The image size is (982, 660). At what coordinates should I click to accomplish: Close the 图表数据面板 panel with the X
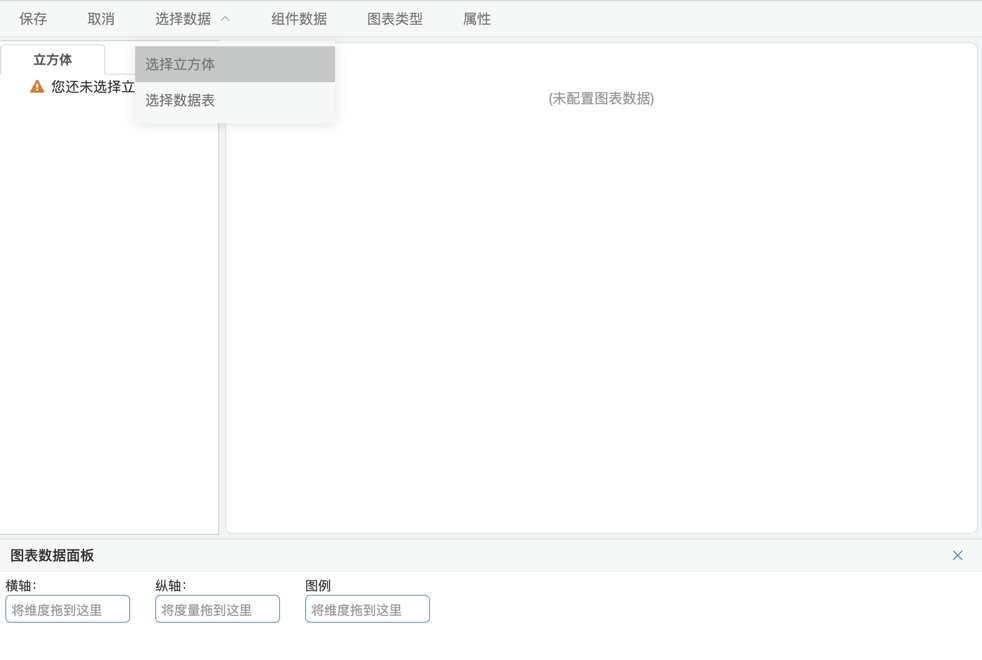click(957, 555)
